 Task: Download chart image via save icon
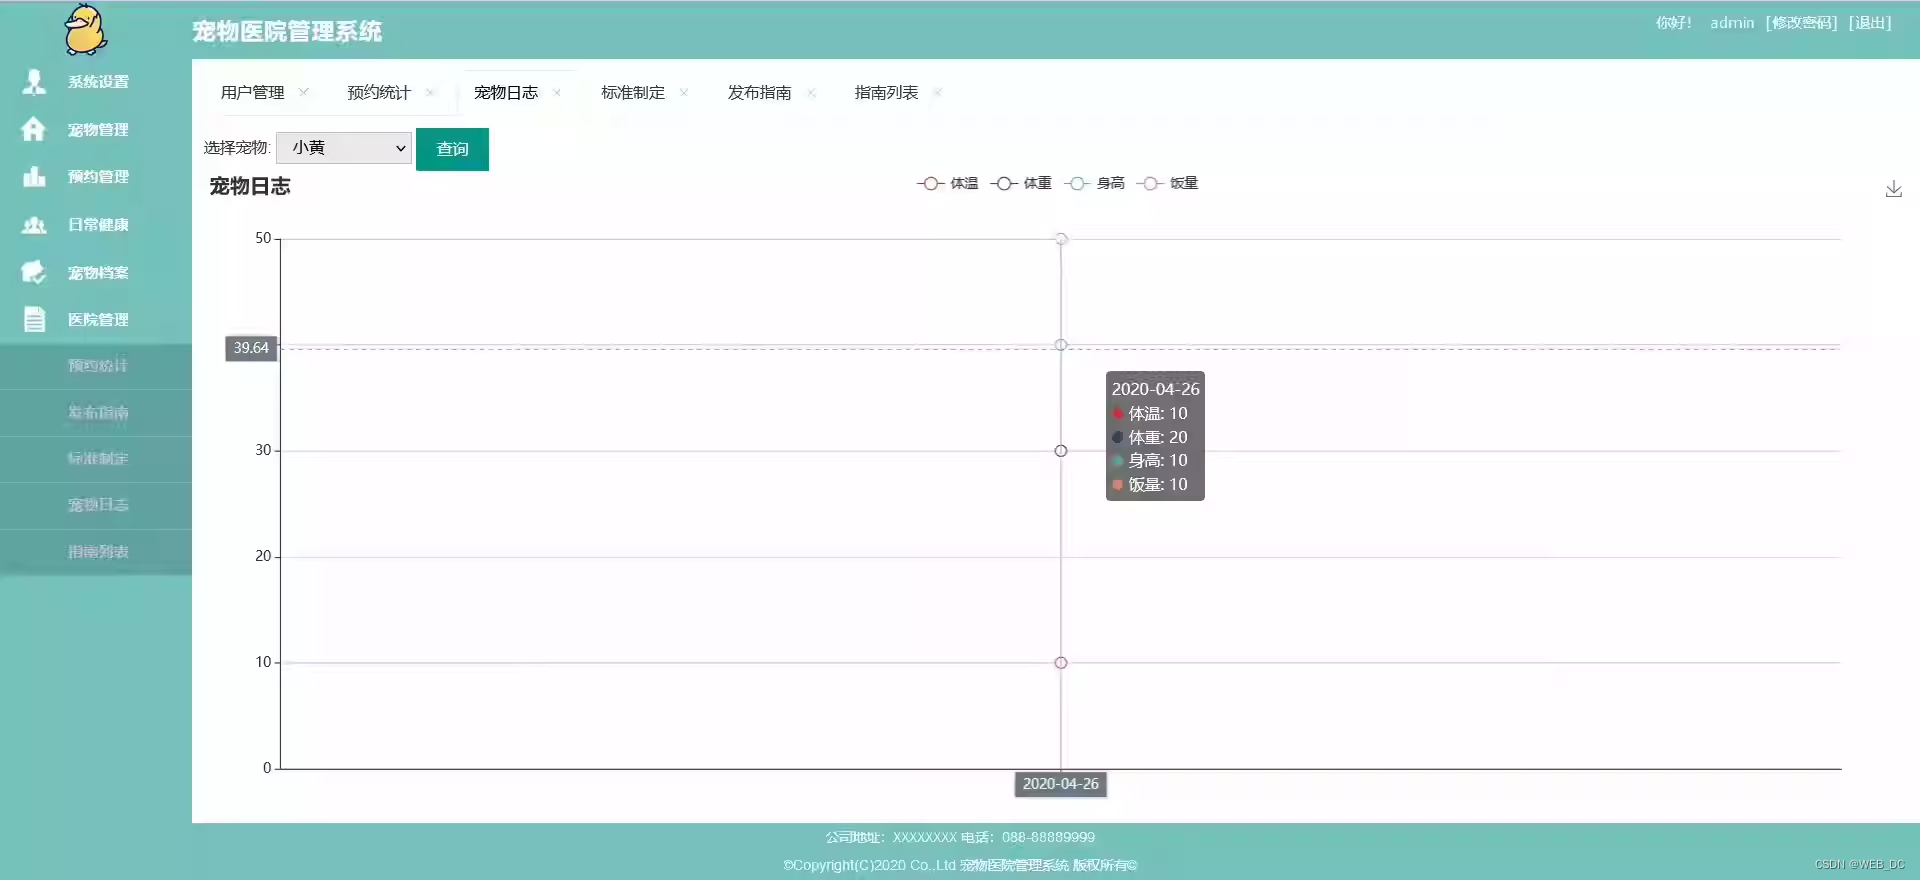[1893, 189]
